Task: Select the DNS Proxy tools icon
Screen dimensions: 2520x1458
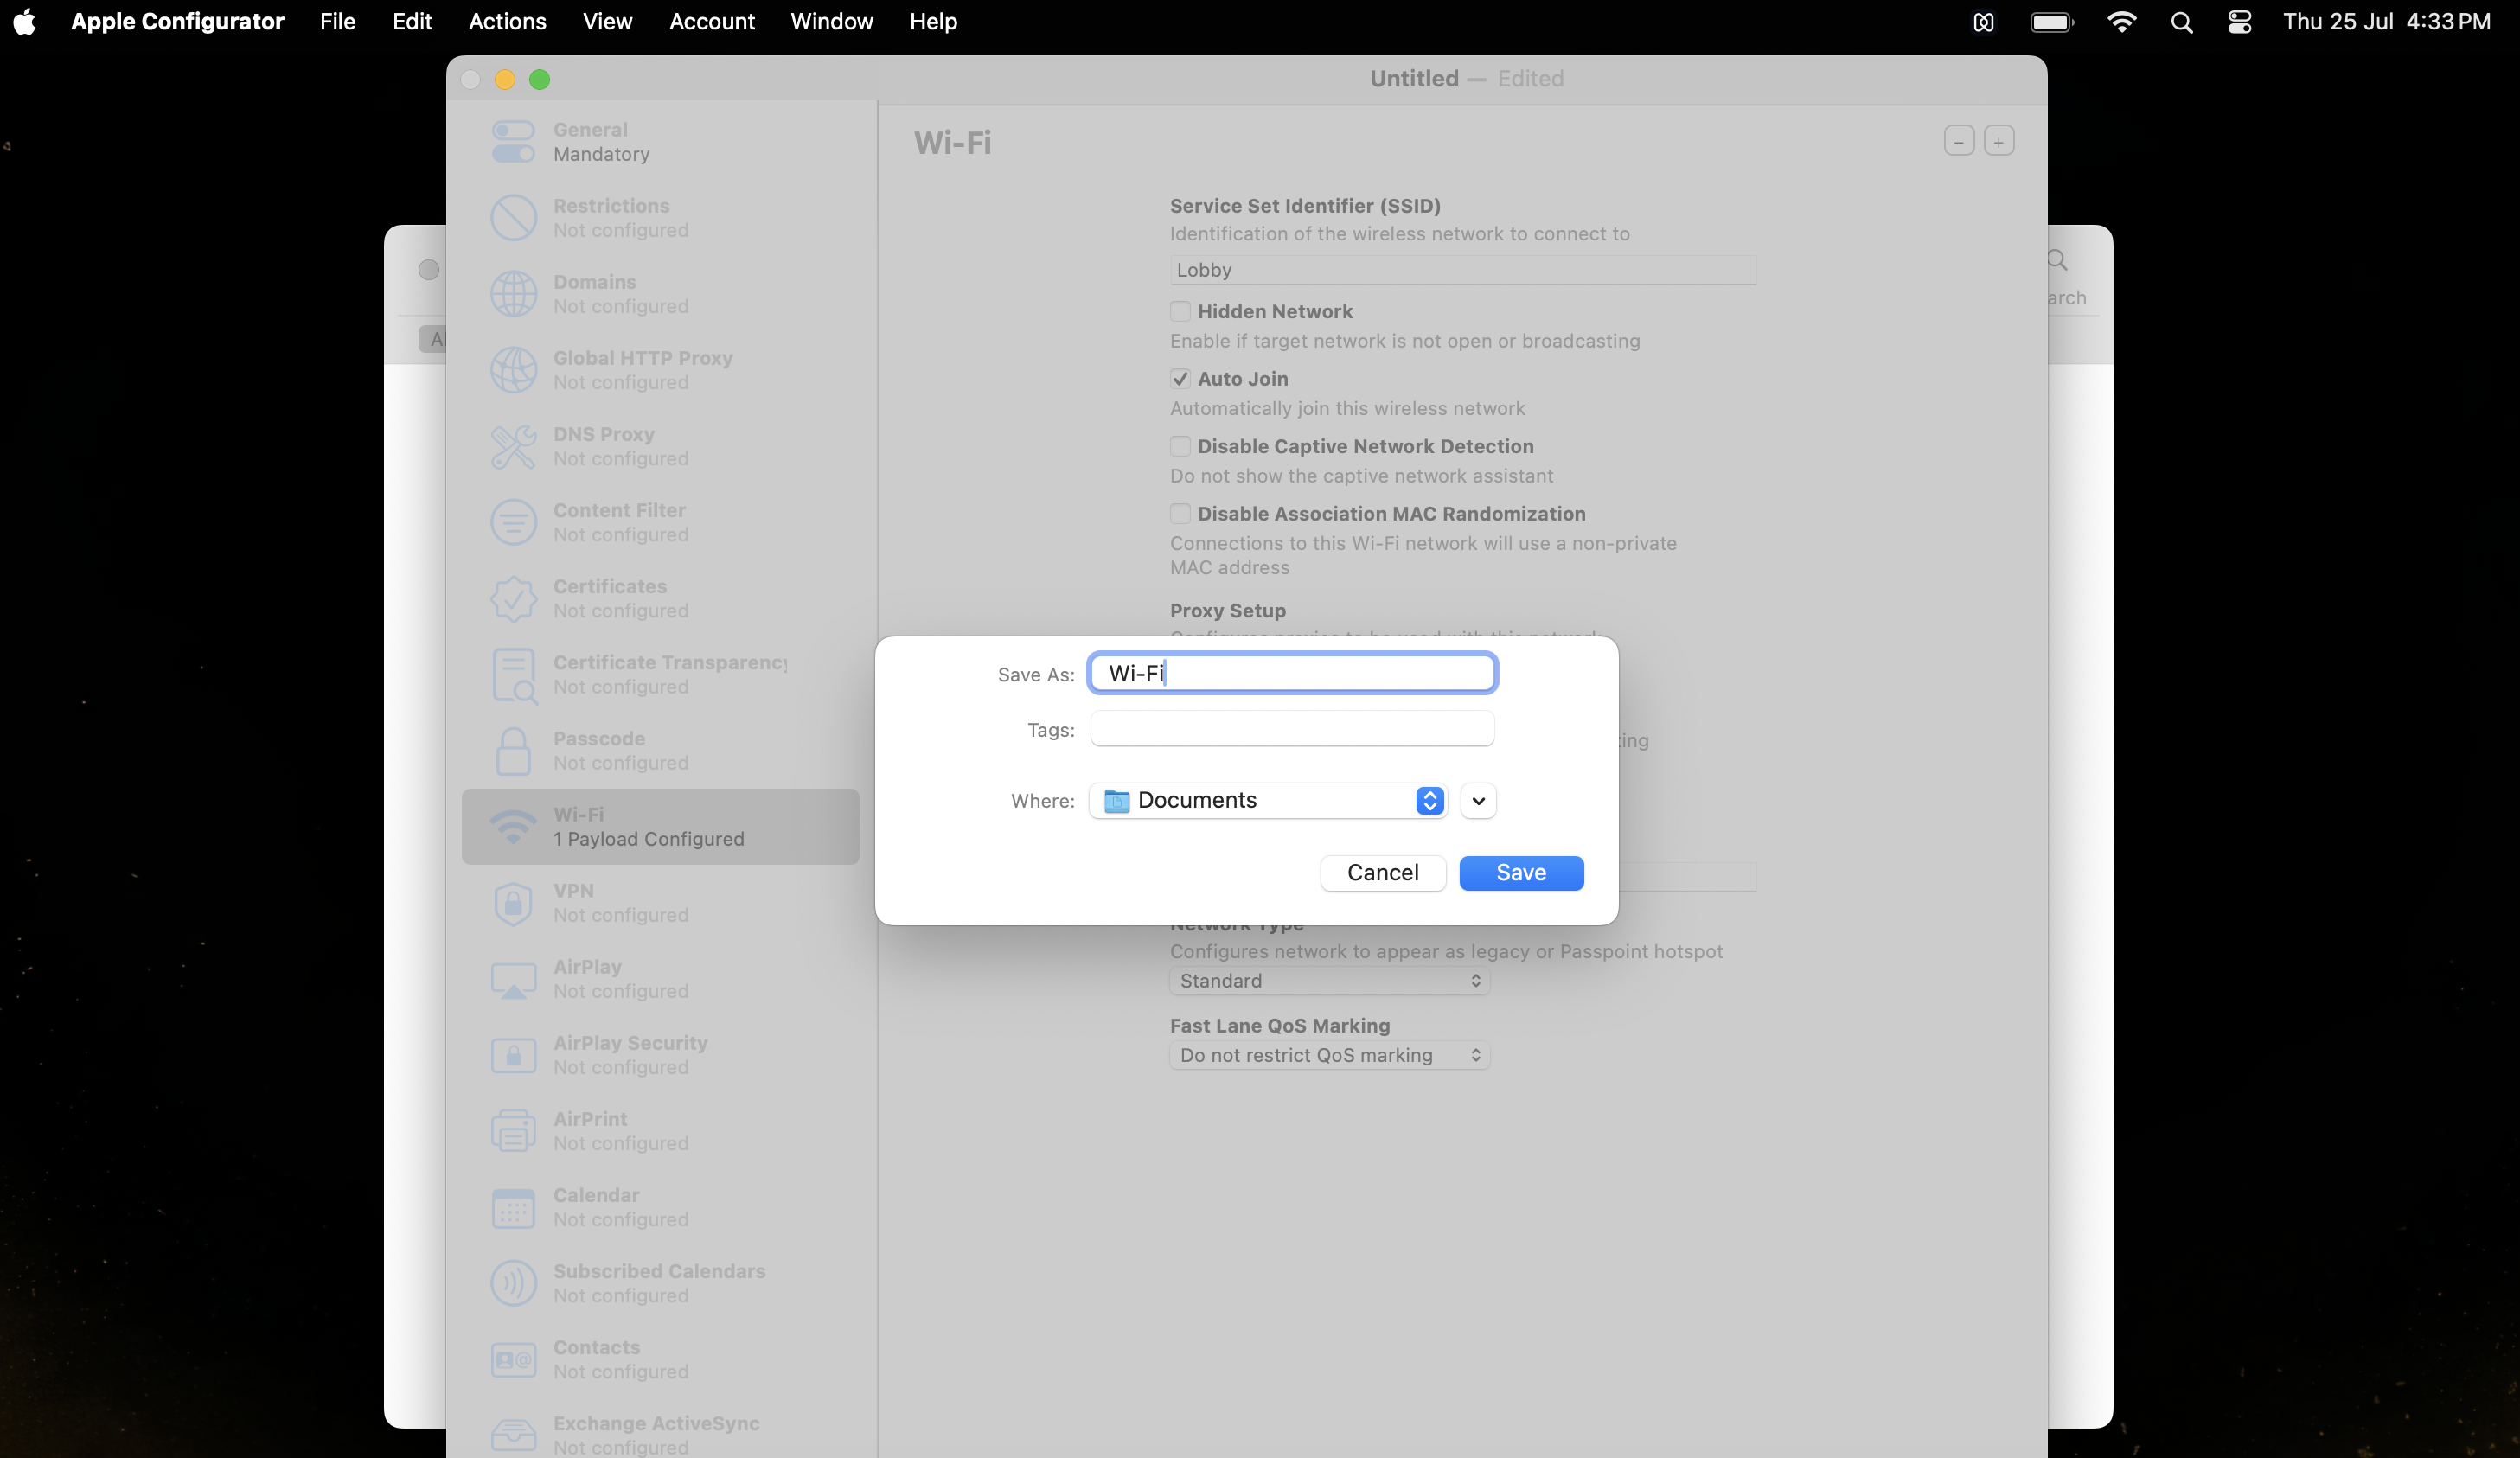Action: (513, 446)
